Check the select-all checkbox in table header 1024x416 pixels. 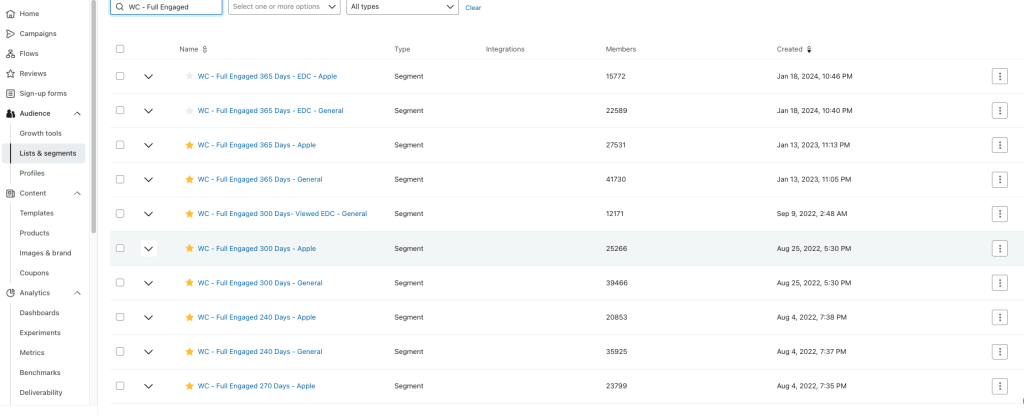click(x=120, y=49)
